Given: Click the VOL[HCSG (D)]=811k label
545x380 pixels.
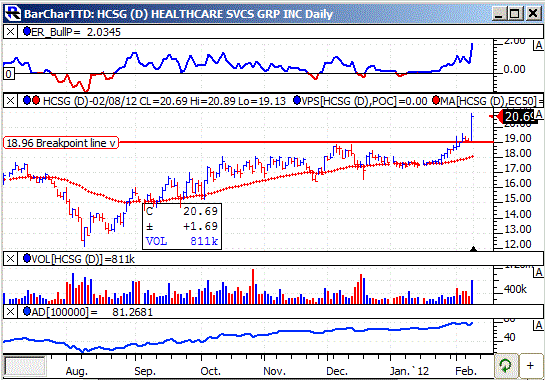Looking at the screenshot, I should 83,259.
